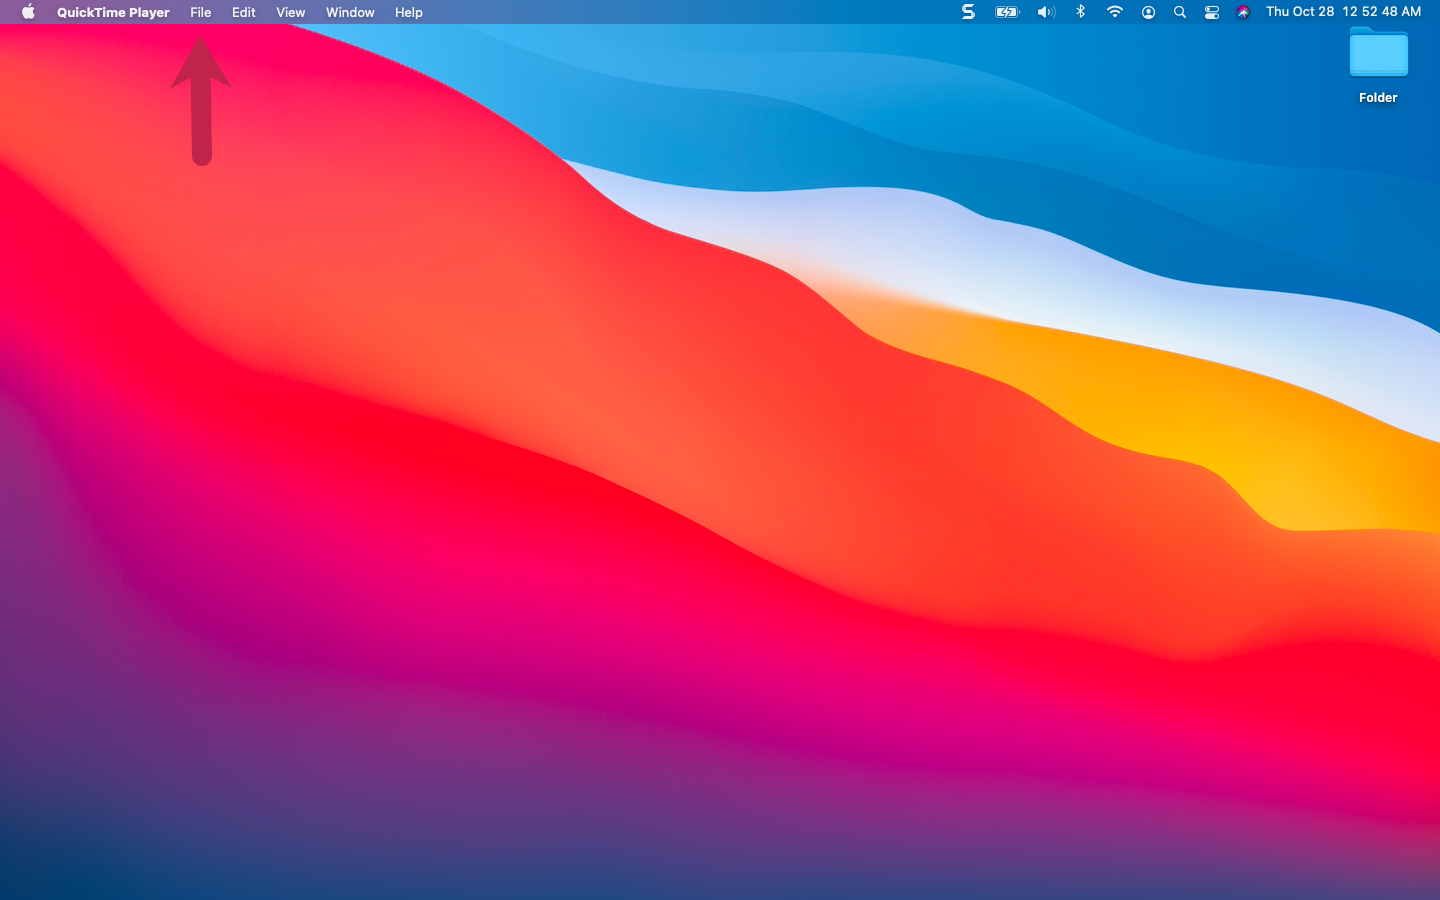Select the Folder icon on the desktop

1378,53
